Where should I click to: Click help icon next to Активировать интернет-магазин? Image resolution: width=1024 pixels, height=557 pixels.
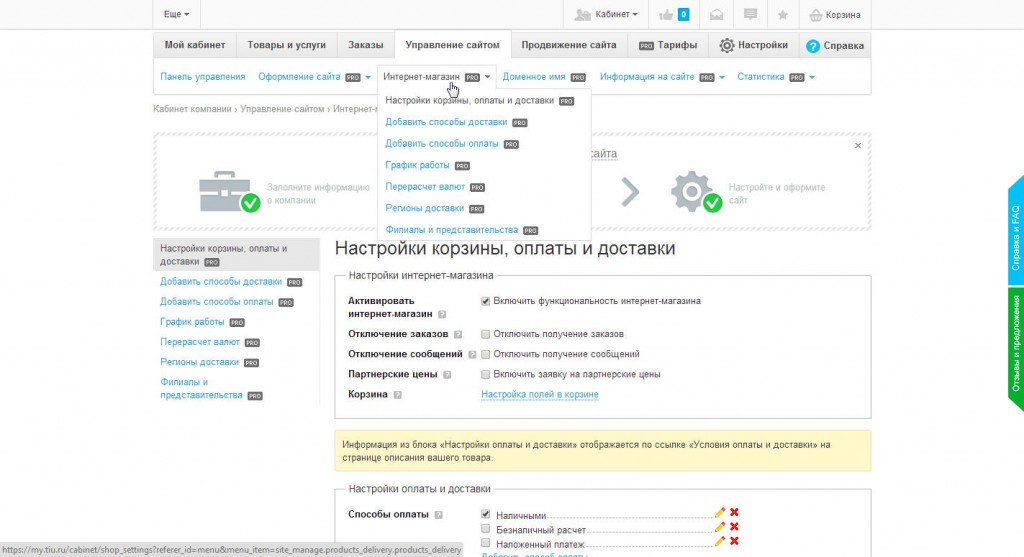442,314
